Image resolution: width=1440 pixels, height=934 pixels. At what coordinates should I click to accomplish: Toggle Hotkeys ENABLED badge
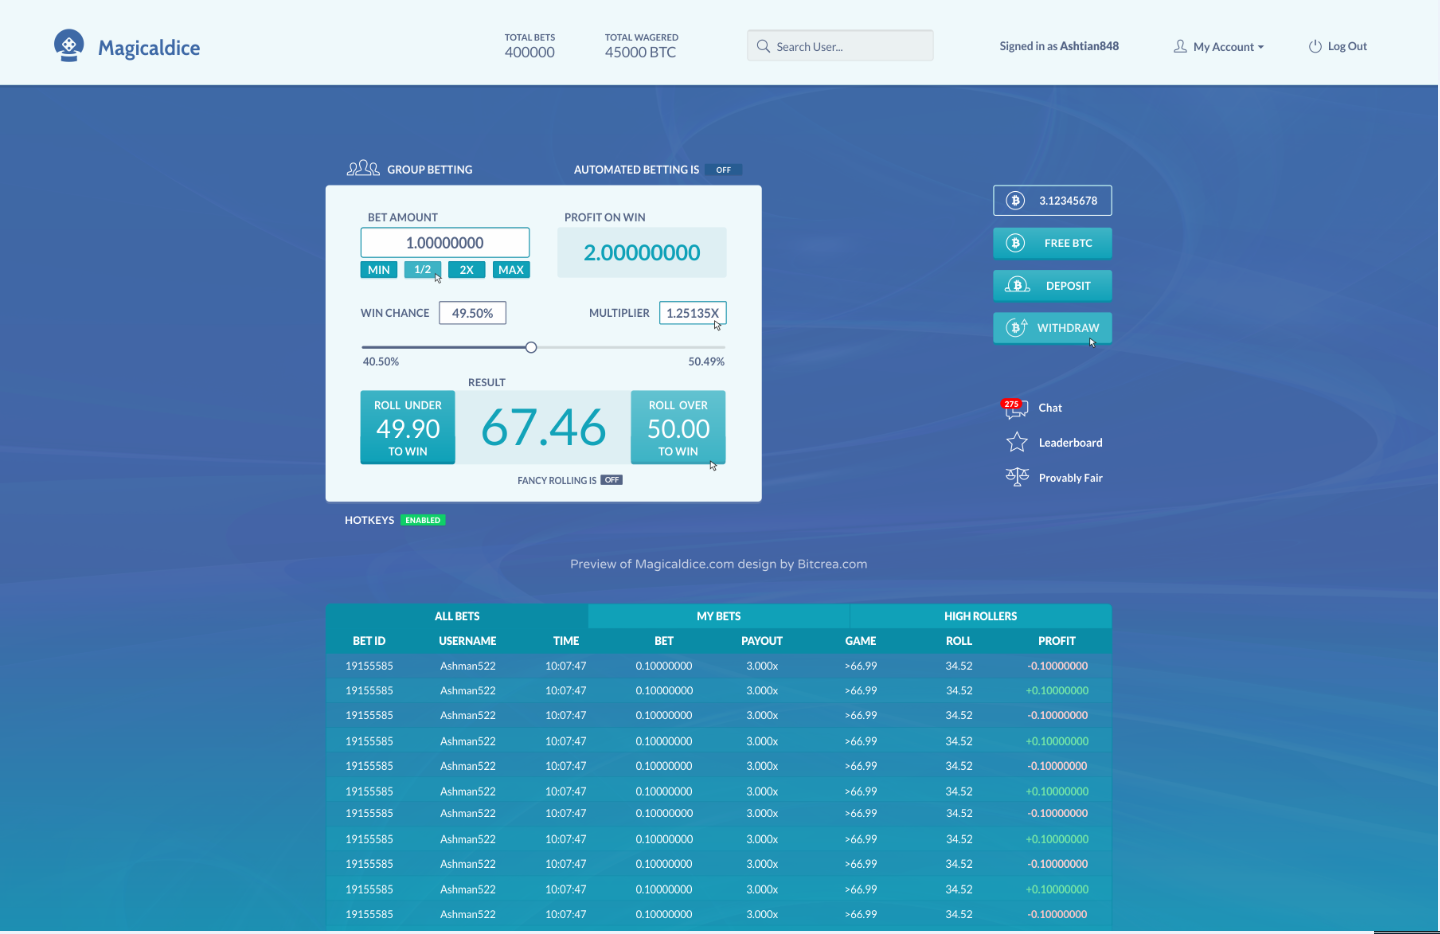[423, 520]
